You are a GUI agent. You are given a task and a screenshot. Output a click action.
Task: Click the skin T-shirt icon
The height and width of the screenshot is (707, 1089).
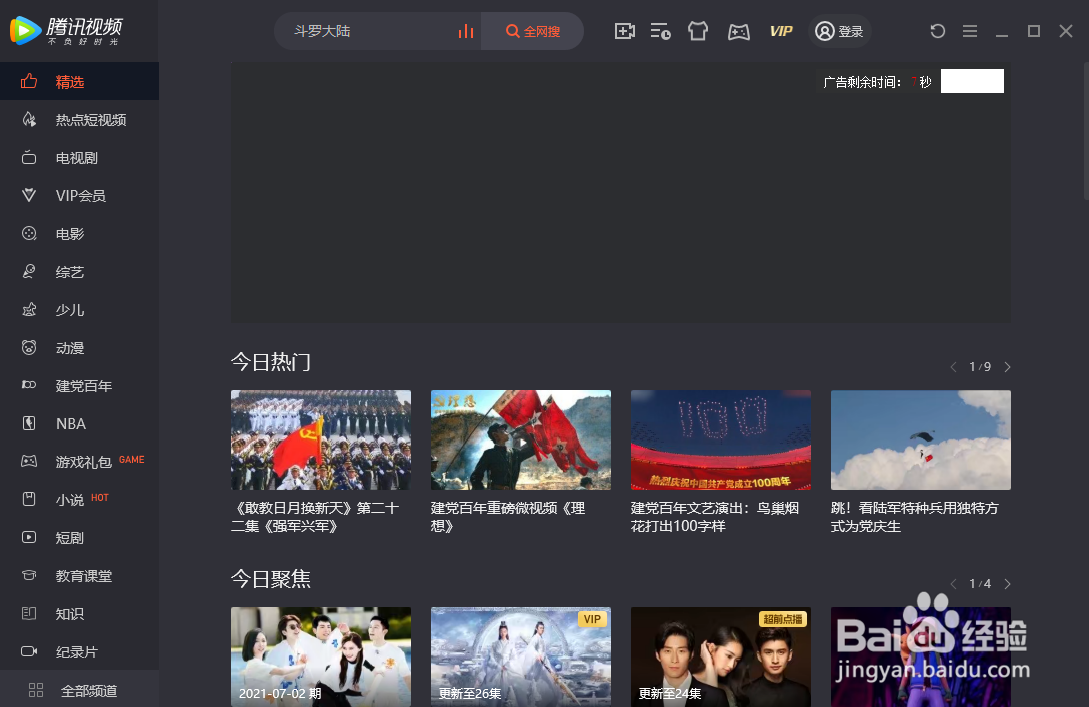(x=698, y=31)
